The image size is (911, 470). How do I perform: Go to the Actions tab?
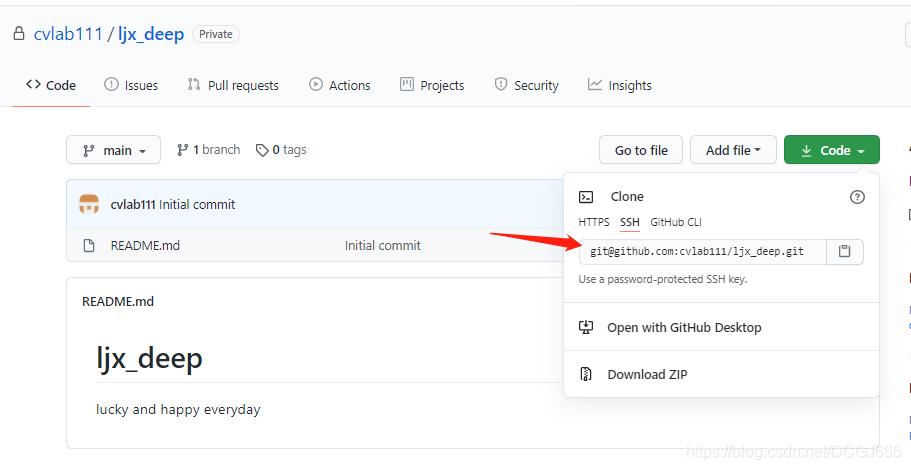(x=340, y=85)
